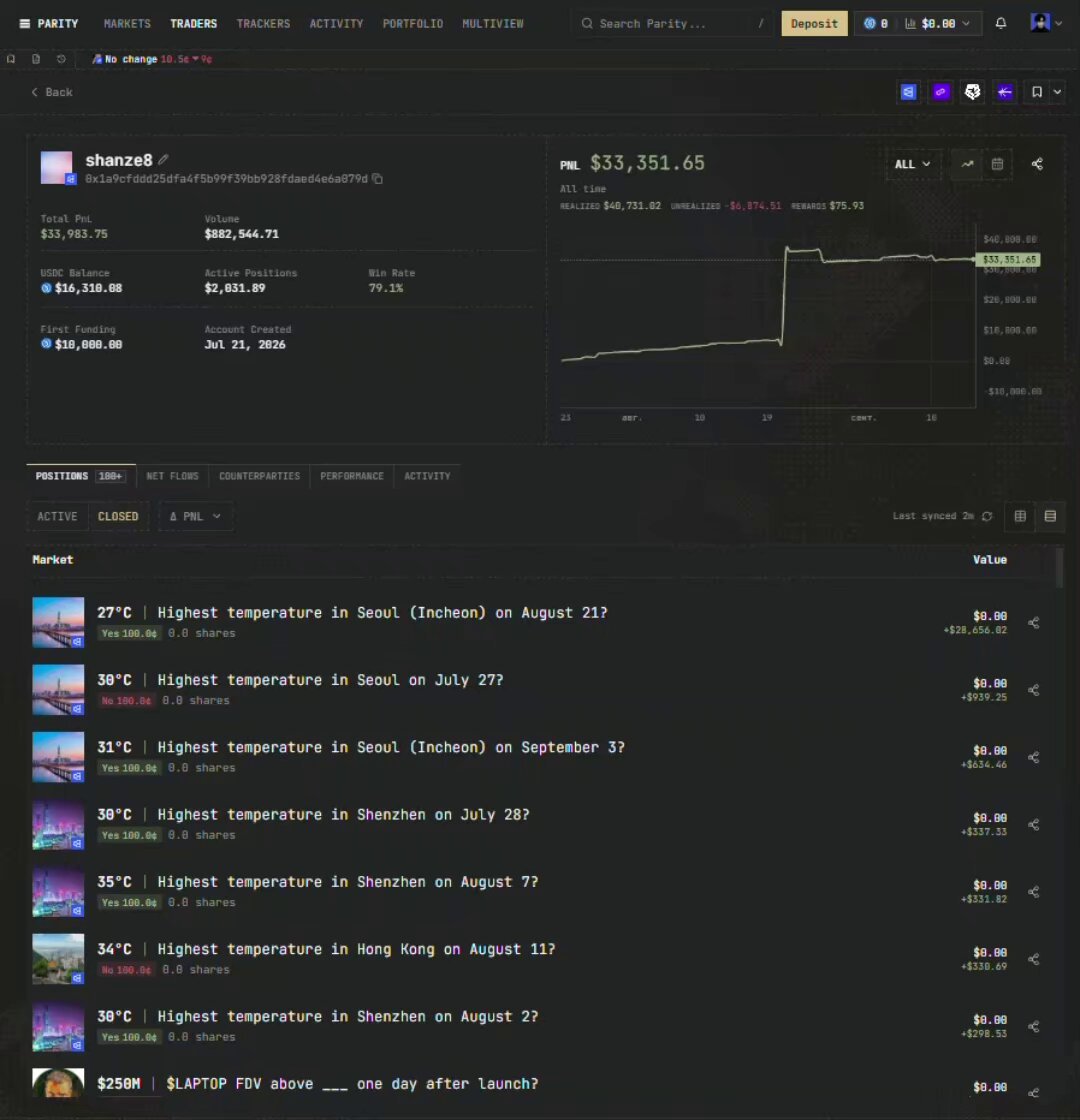Open the Trackers nav tab
Screen dimensions: 1080x1120
(x=264, y=24)
